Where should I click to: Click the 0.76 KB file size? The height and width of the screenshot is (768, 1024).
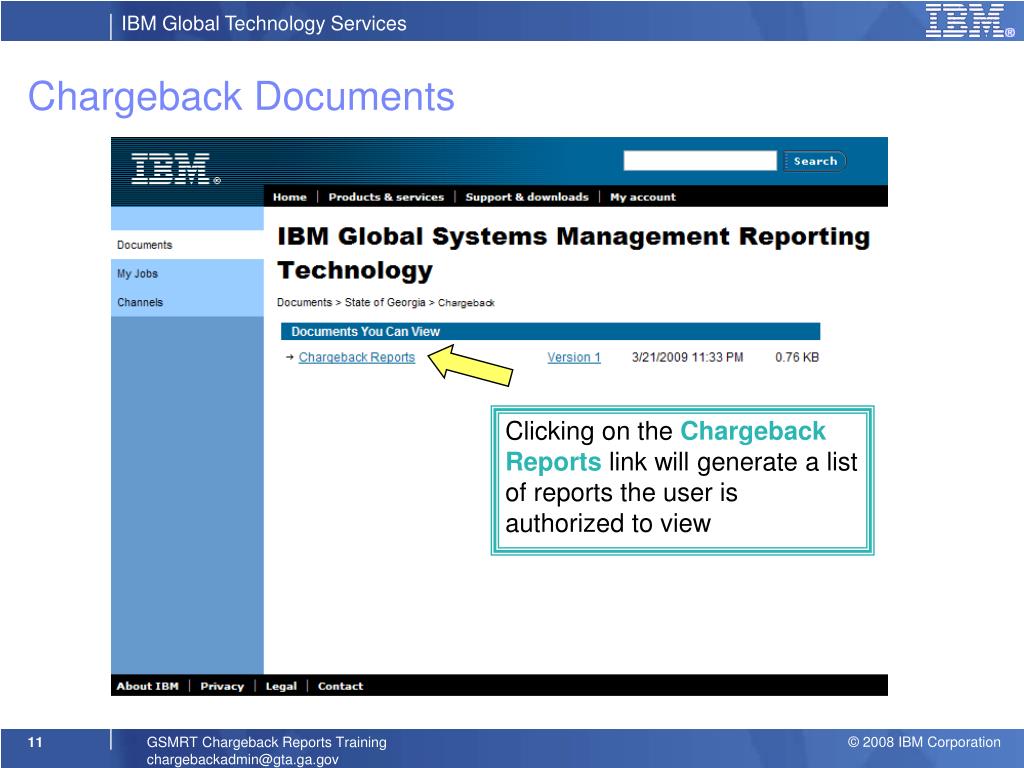point(797,357)
